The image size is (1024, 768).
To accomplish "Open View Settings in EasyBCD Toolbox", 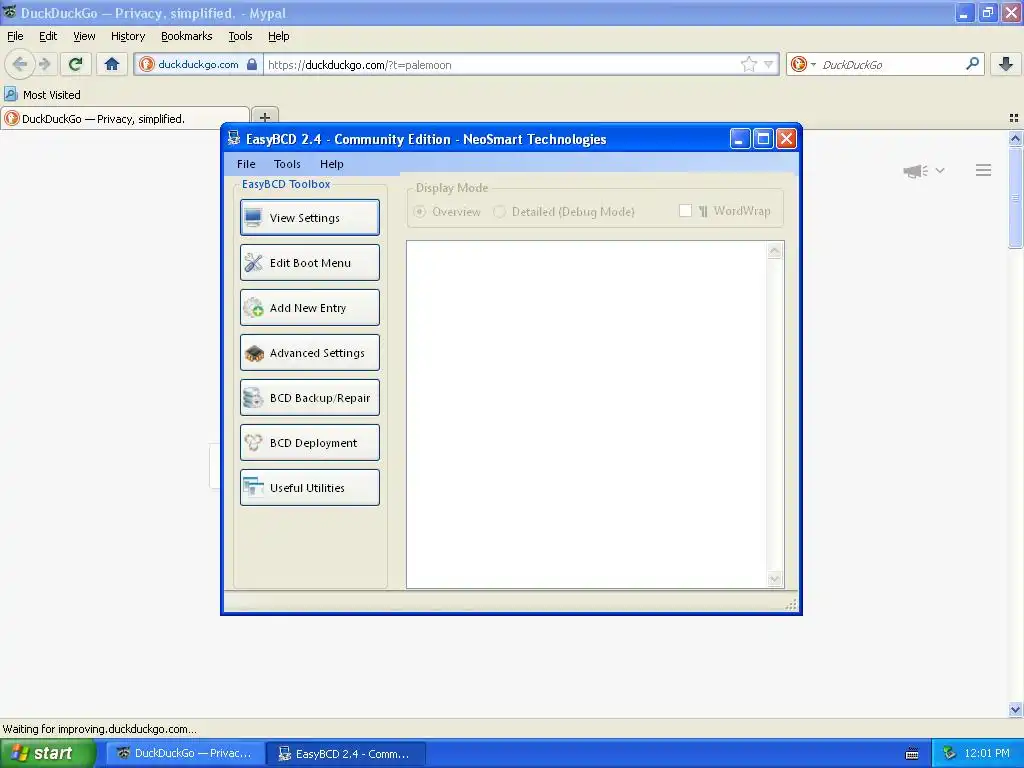I will (310, 217).
